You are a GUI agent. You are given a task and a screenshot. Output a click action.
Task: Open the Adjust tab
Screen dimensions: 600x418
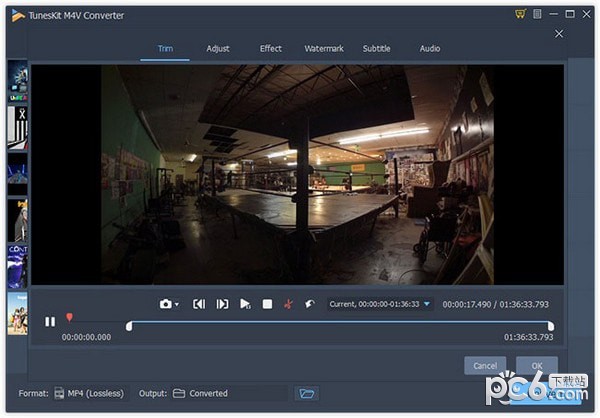coord(218,49)
